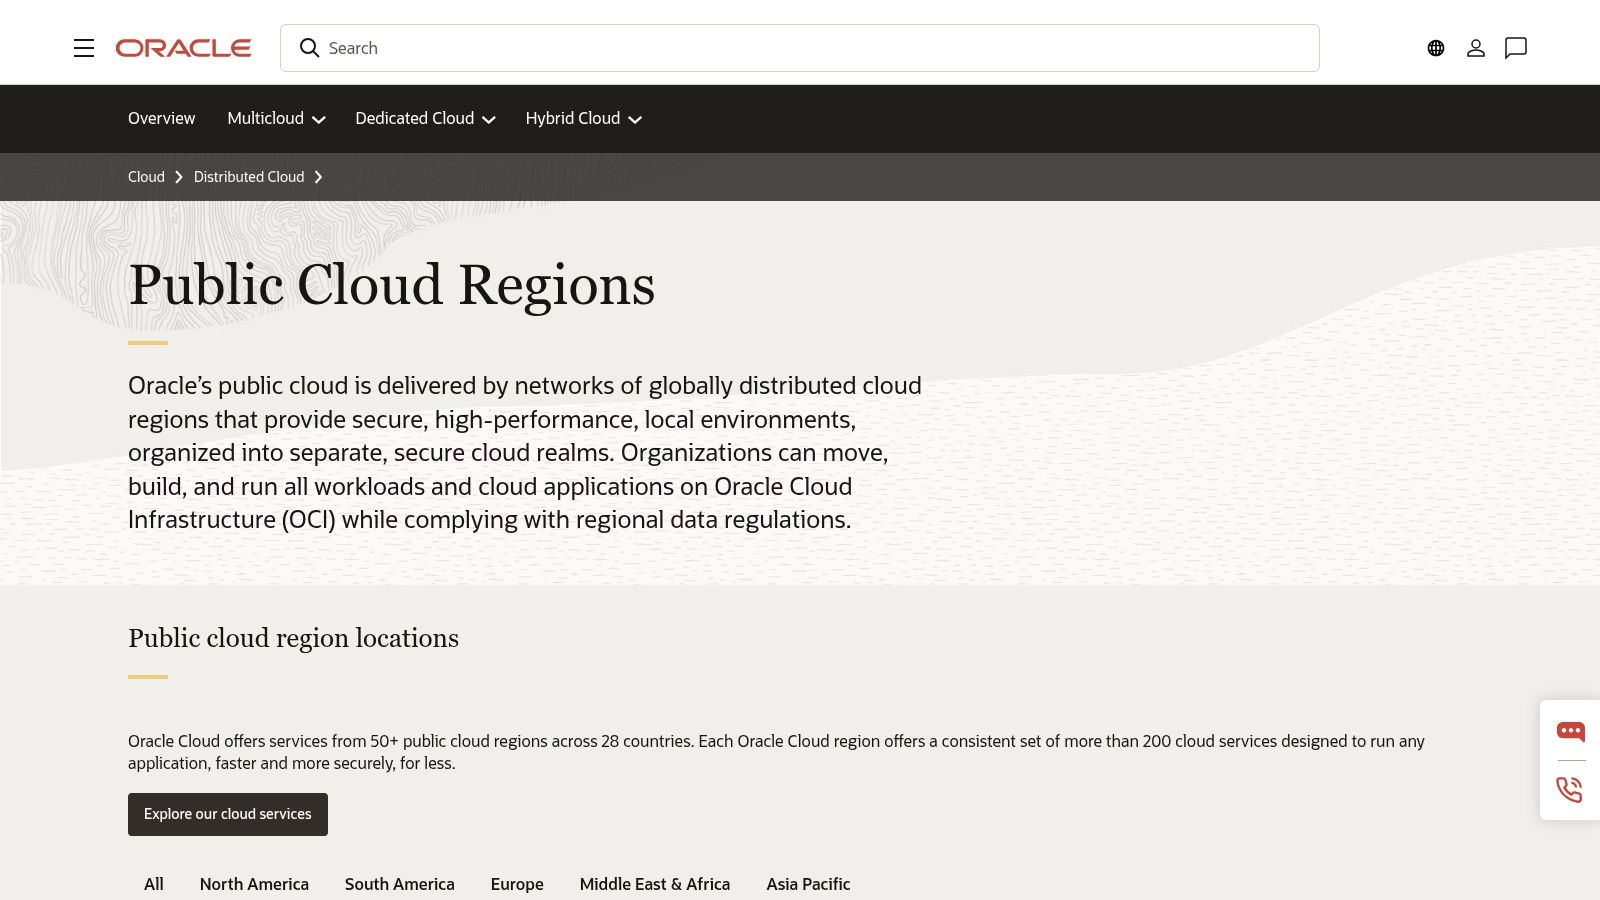Click the Explore our cloud services button
This screenshot has height=900, width=1600.
click(x=227, y=814)
